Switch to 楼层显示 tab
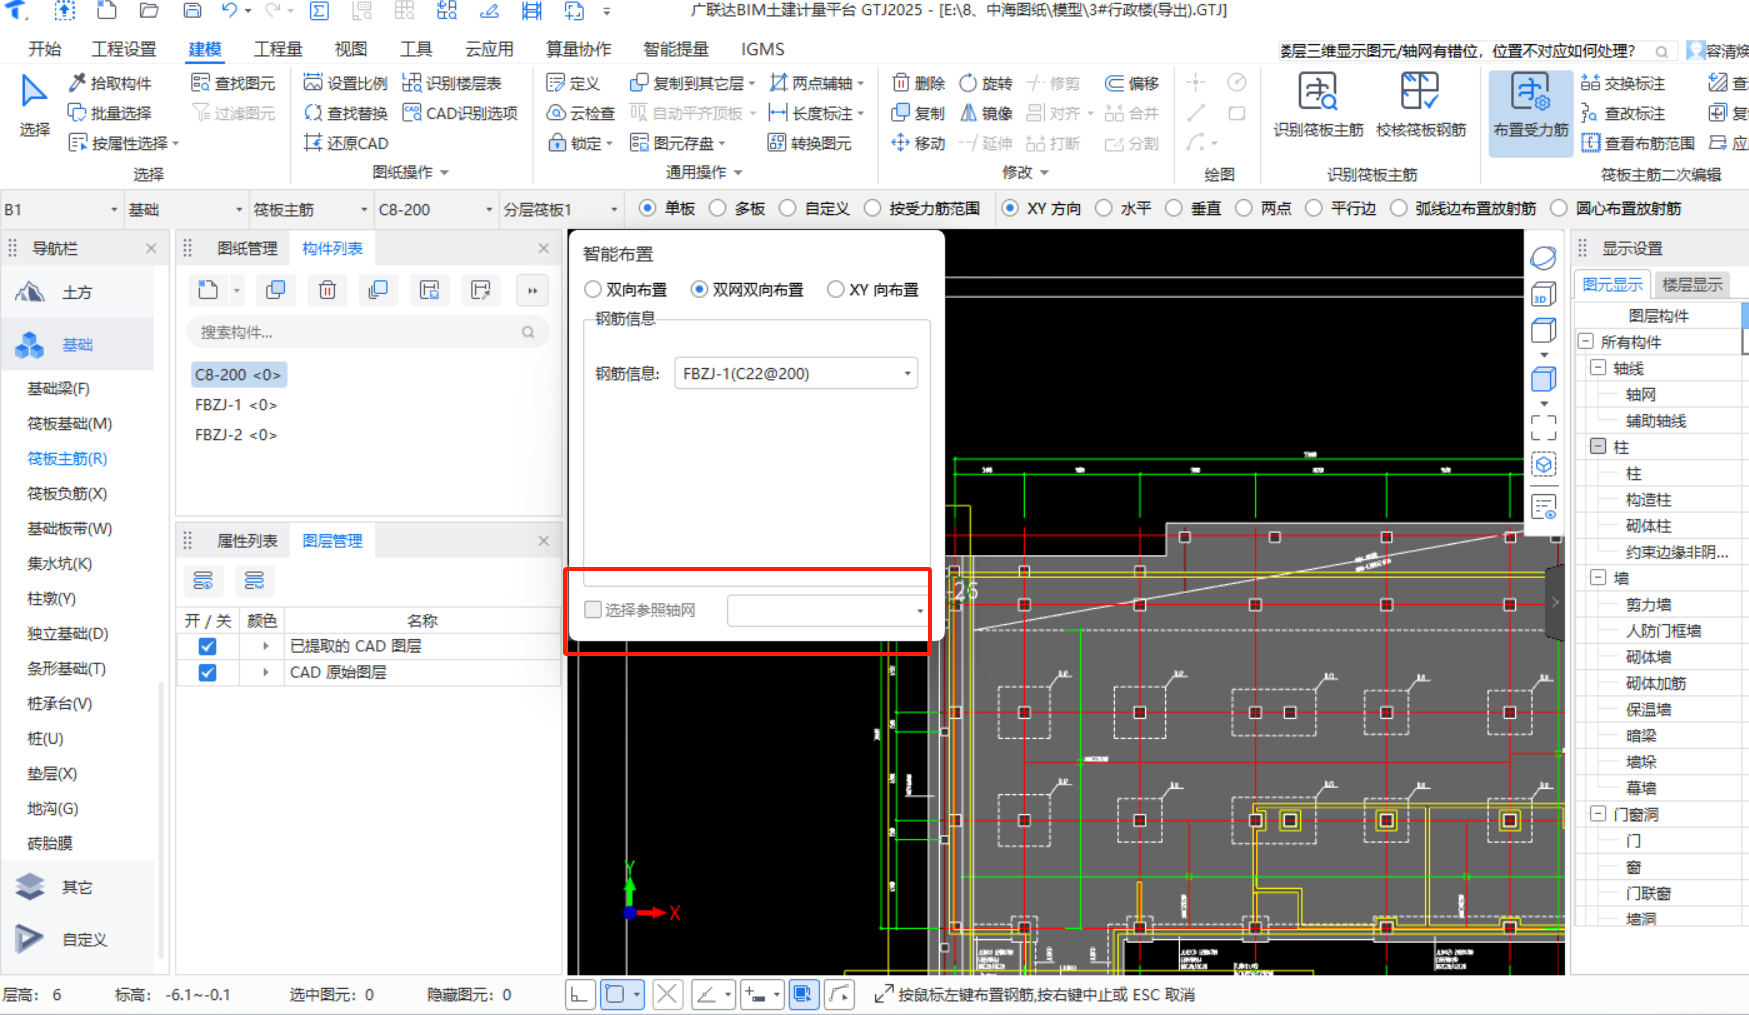 [1692, 284]
